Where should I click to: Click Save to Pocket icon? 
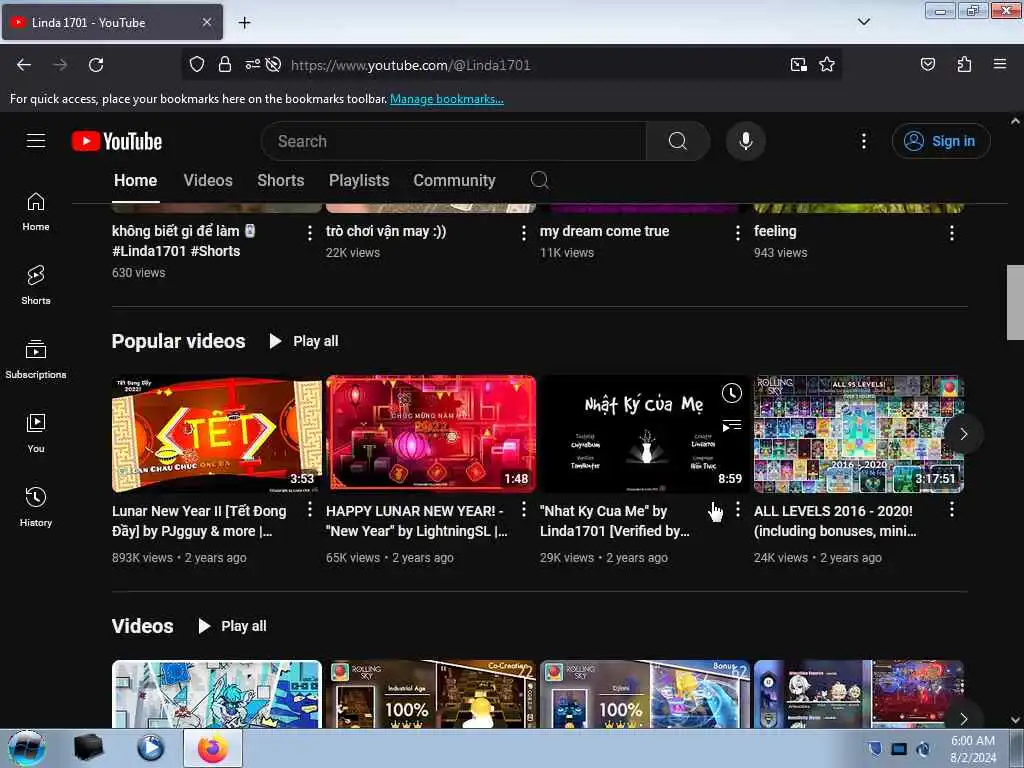pyautogui.click(x=927, y=64)
